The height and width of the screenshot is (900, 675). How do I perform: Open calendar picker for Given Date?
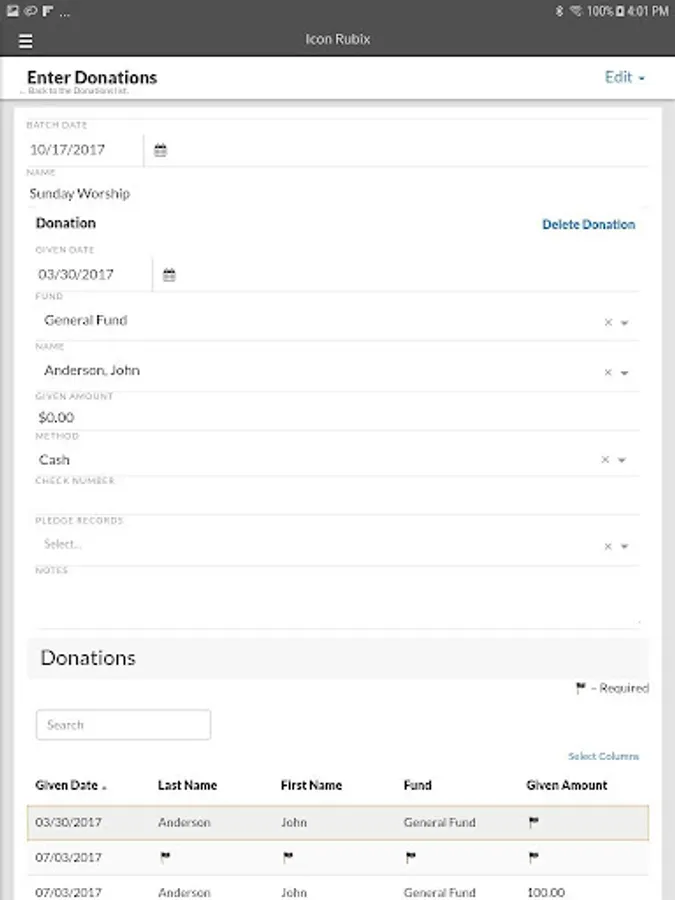(169, 275)
